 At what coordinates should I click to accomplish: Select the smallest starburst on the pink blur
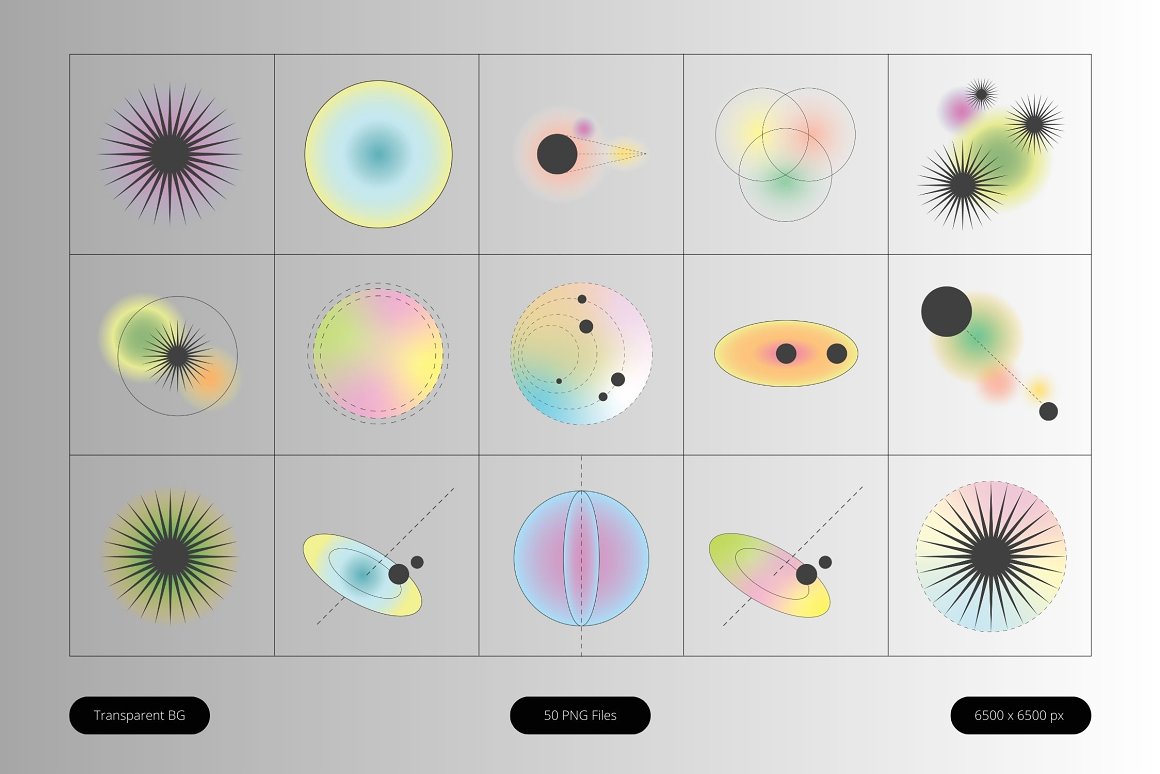coord(981,94)
